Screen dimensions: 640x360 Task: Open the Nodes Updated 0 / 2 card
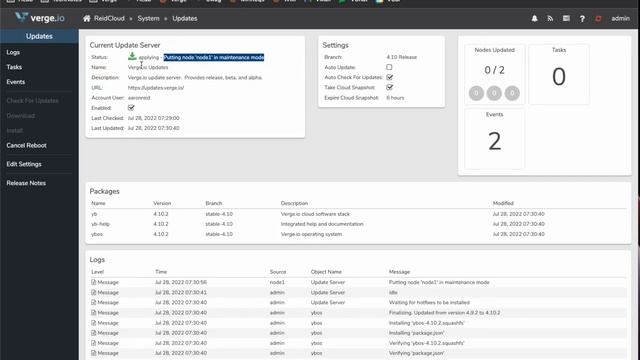tap(495, 74)
